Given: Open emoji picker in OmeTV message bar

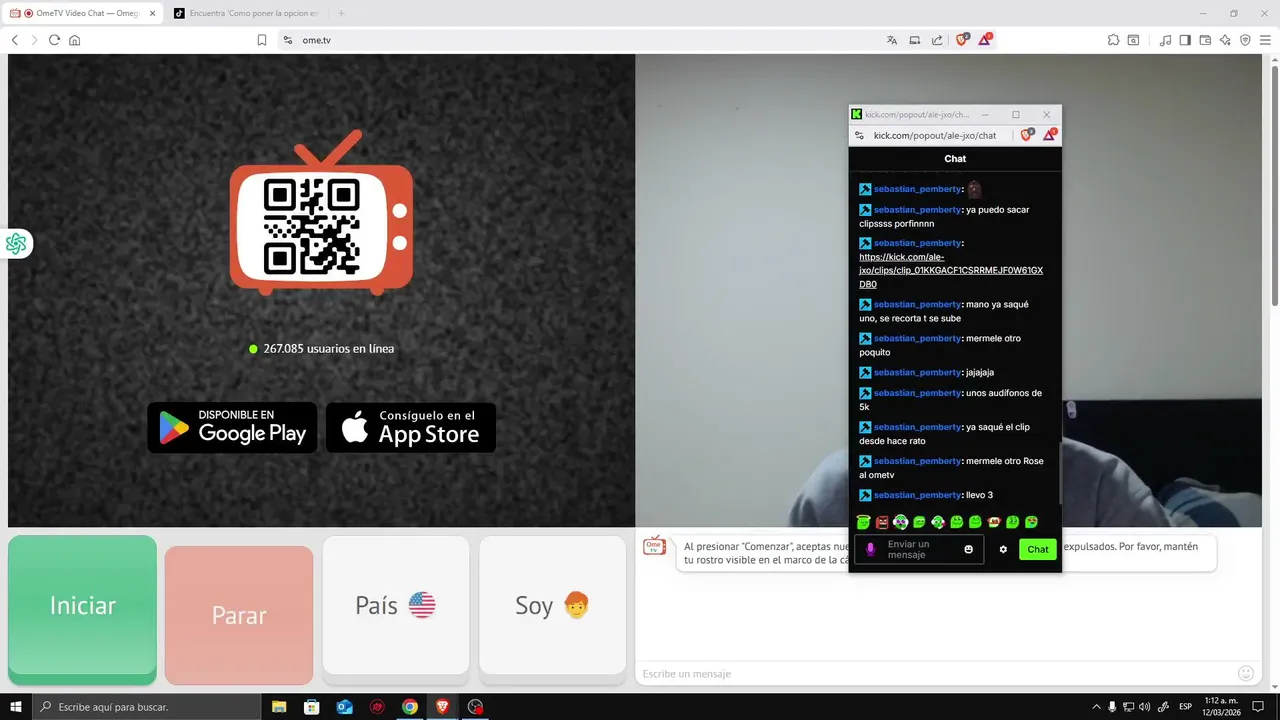Looking at the screenshot, I should (1246, 673).
